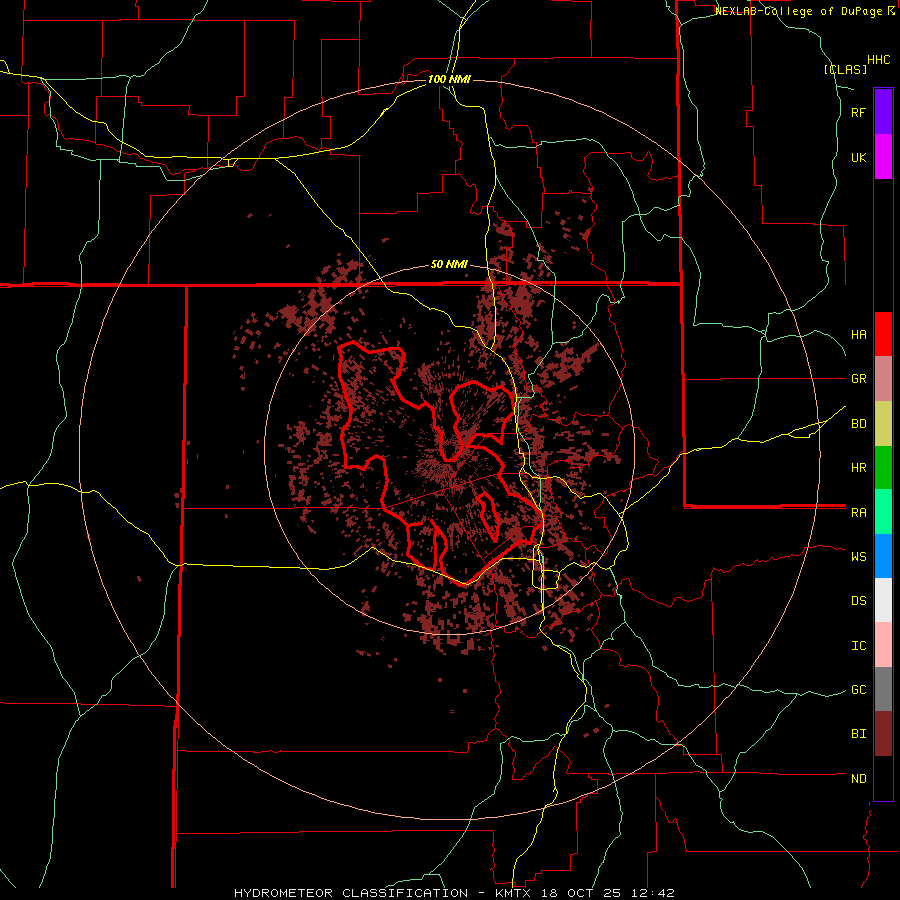This screenshot has height=900, width=900.
Task: Click the ND black legend swatch
Action: coord(883,778)
